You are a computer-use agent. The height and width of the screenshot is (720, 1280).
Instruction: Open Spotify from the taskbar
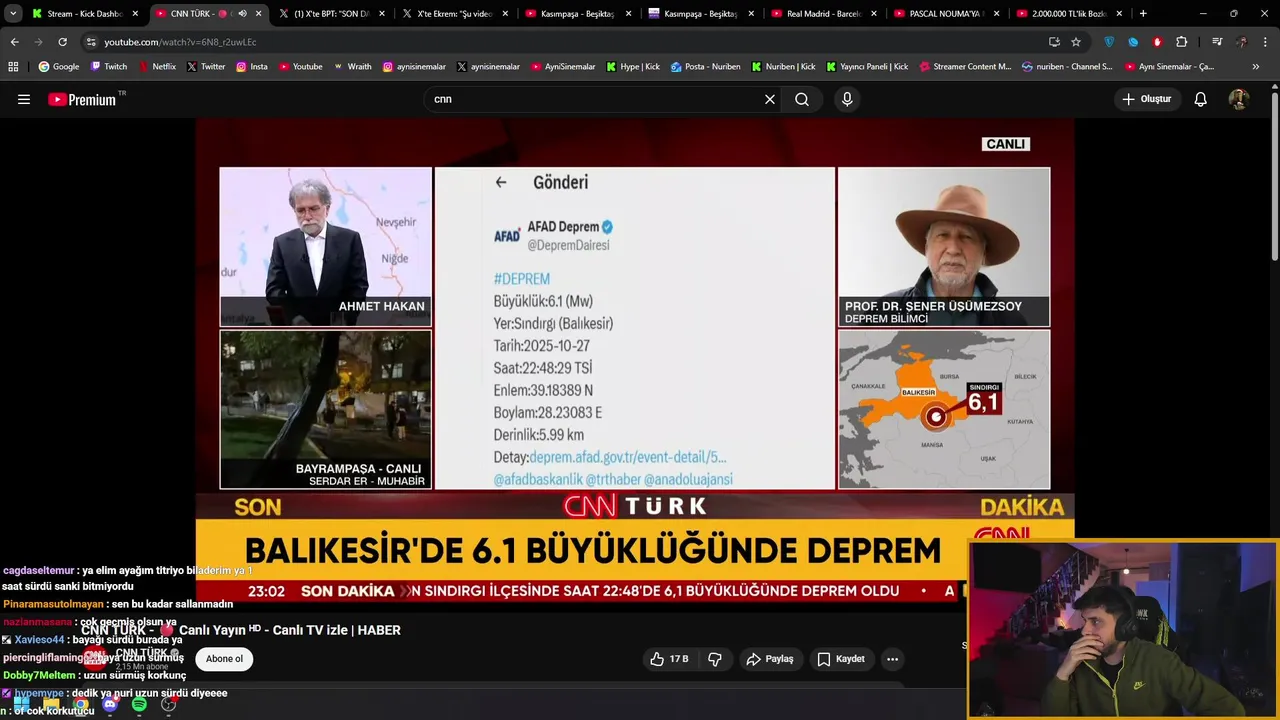click(139, 704)
